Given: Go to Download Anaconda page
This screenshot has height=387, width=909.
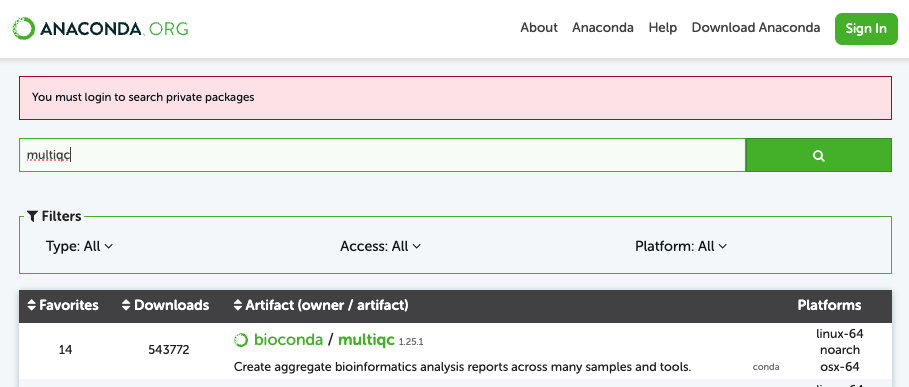Looking at the screenshot, I should 756,28.
